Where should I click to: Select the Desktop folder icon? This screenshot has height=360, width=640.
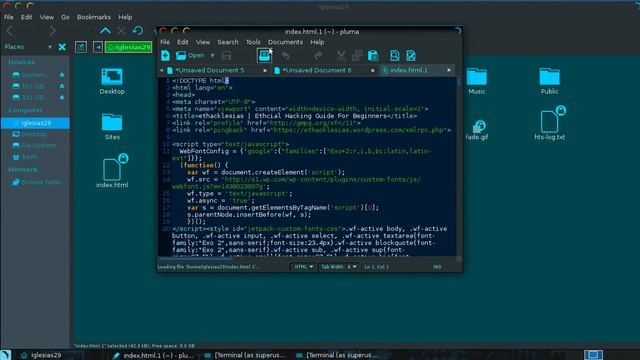(x=112, y=81)
